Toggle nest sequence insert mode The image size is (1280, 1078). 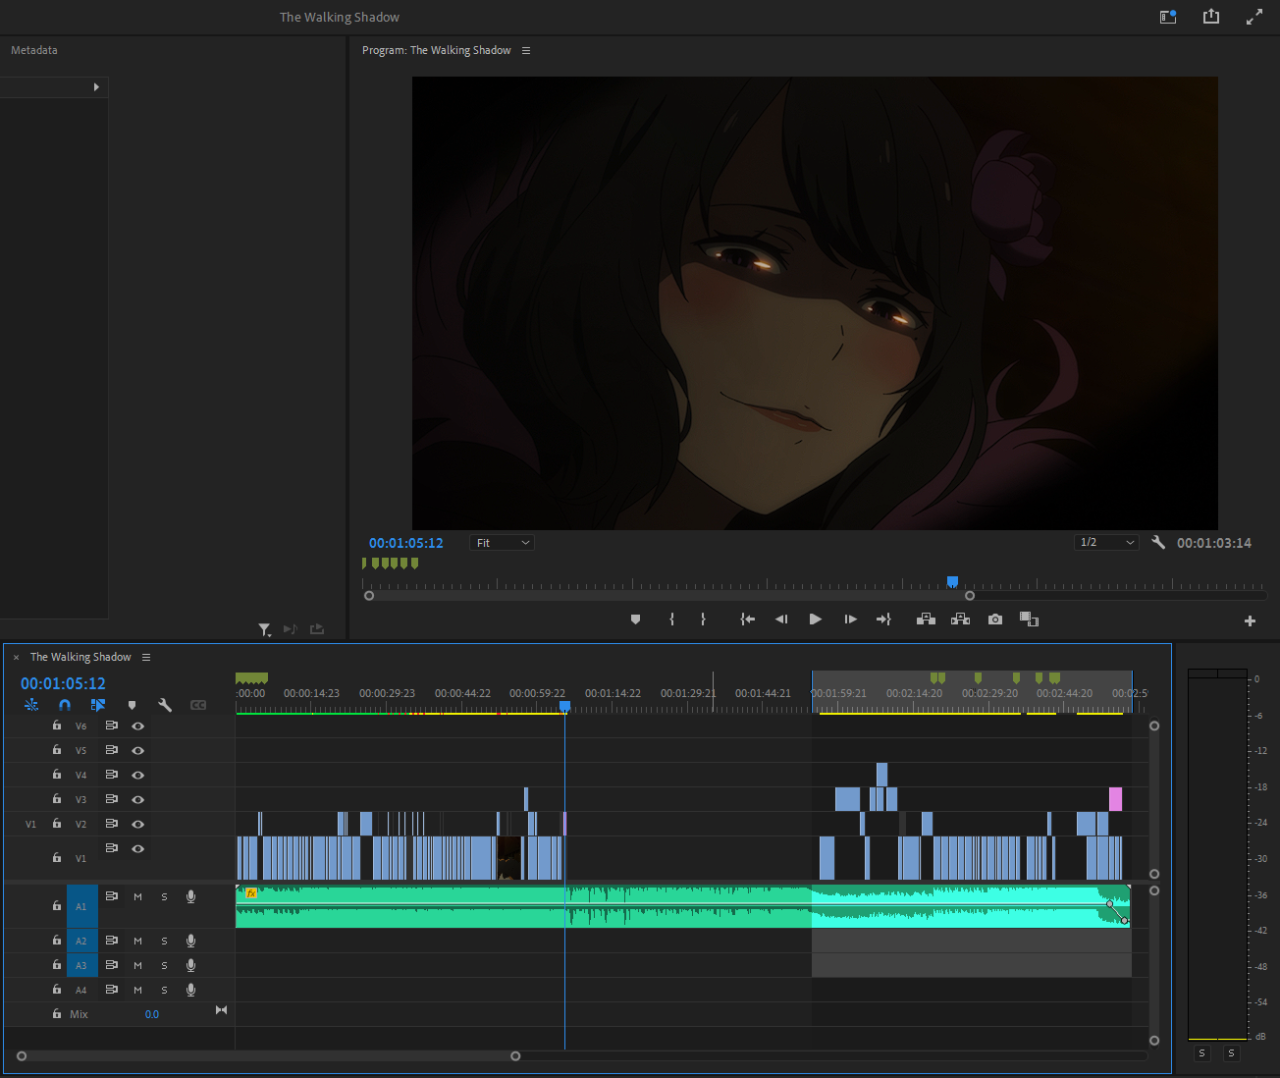32,705
